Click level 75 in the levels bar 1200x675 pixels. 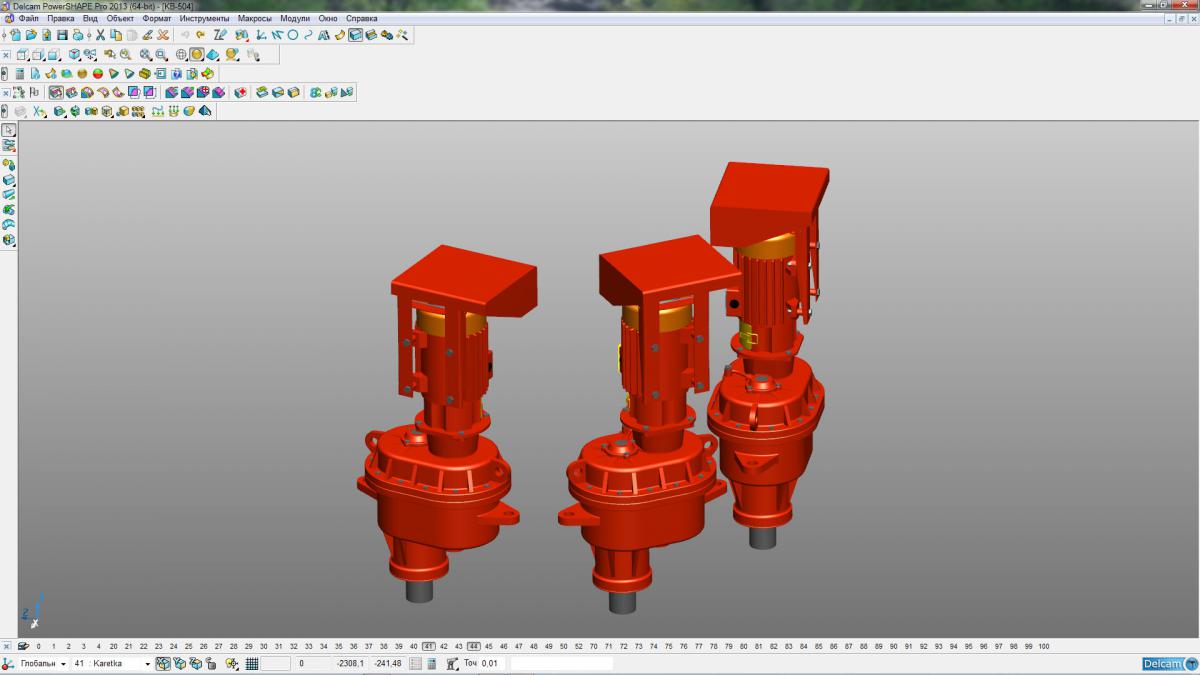668,647
